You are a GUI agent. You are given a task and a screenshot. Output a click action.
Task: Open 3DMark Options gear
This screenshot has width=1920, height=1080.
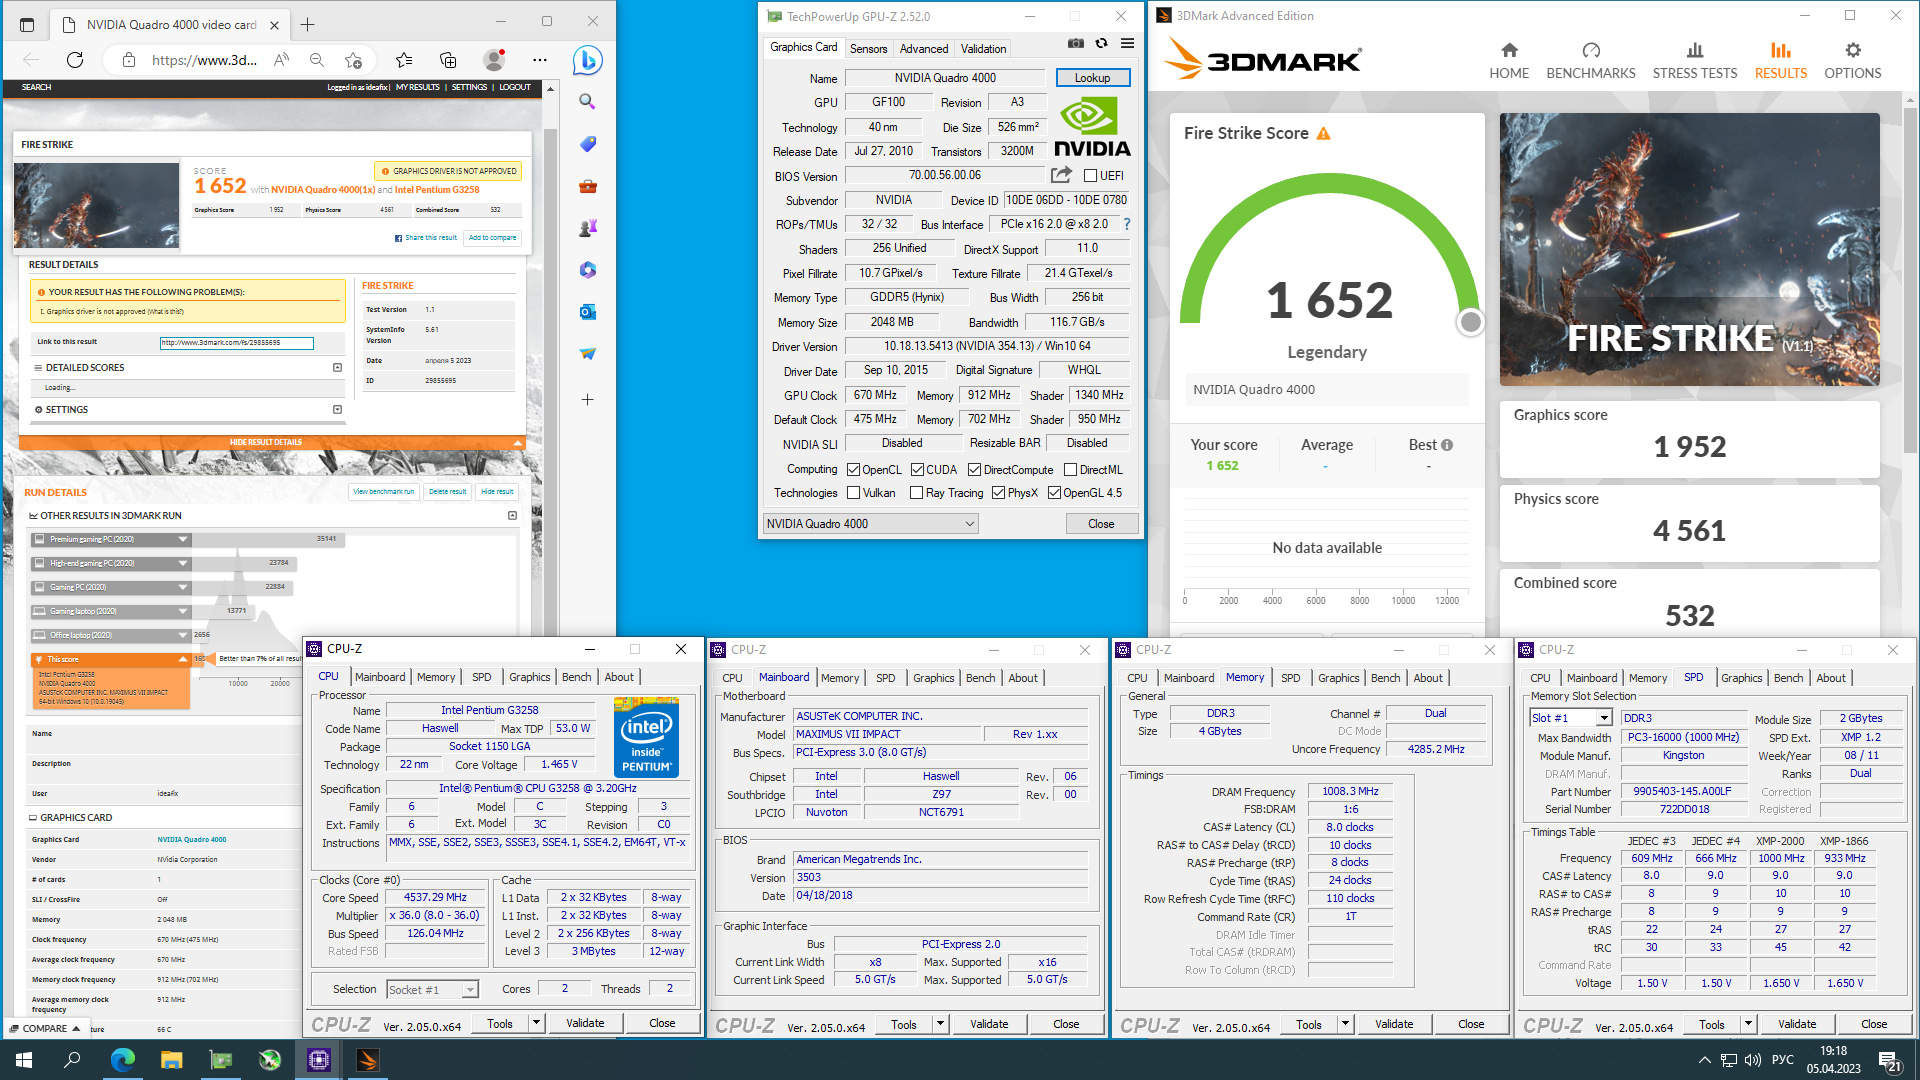[x=1852, y=60]
